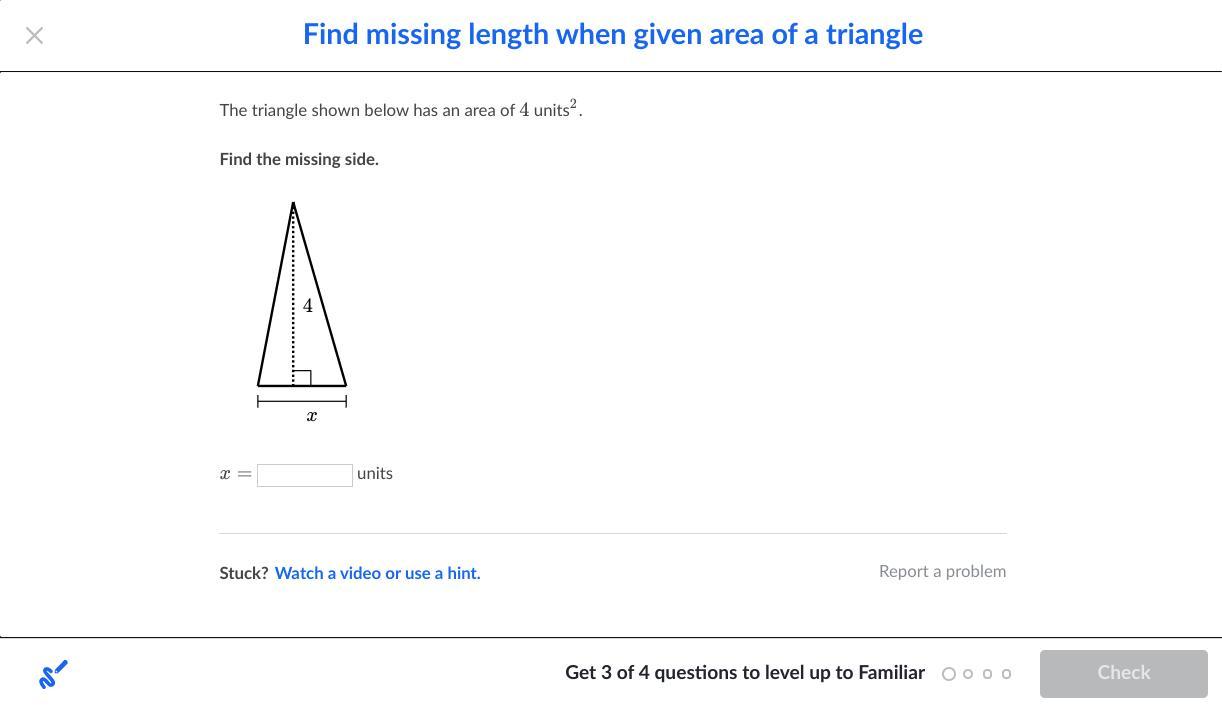The height and width of the screenshot is (708, 1222).
Task: Click the triangle area problem statement
Action: pyautogui.click(x=400, y=110)
